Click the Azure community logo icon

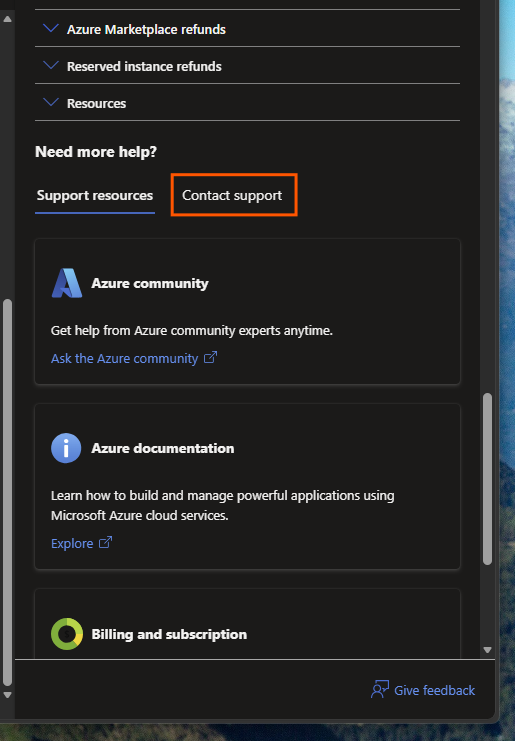67,283
